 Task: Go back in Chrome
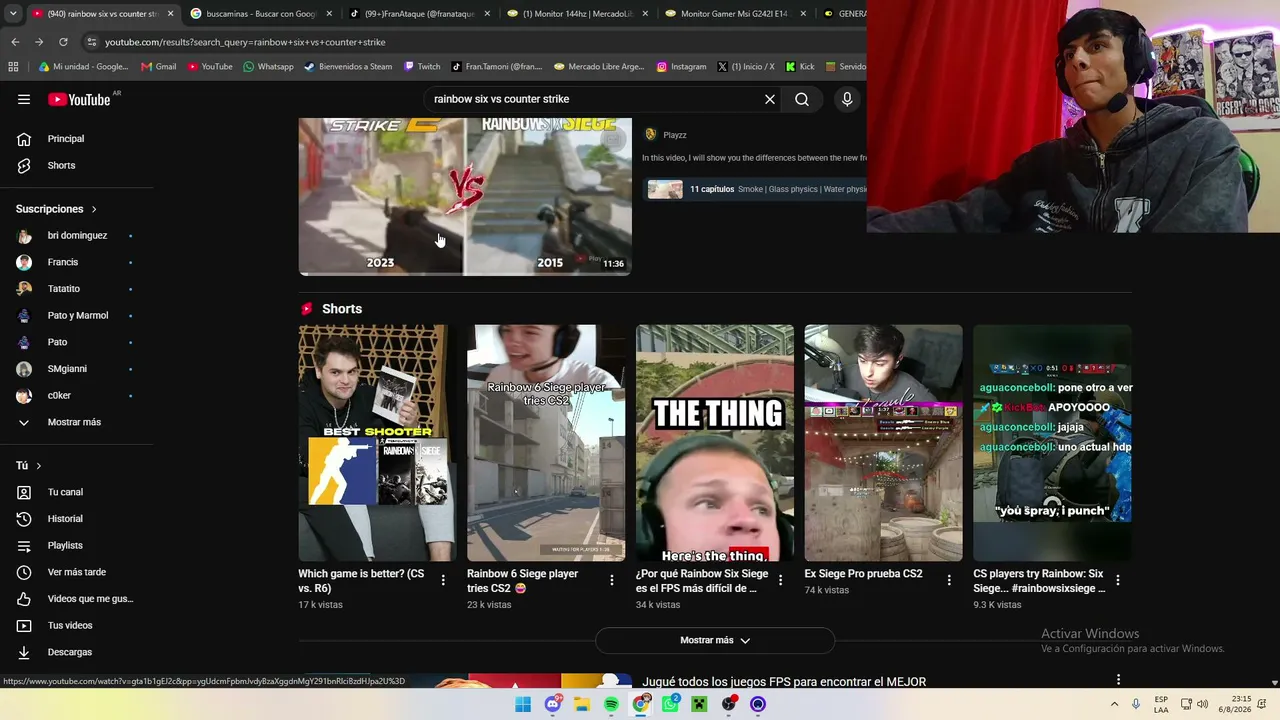click(15, 42)
